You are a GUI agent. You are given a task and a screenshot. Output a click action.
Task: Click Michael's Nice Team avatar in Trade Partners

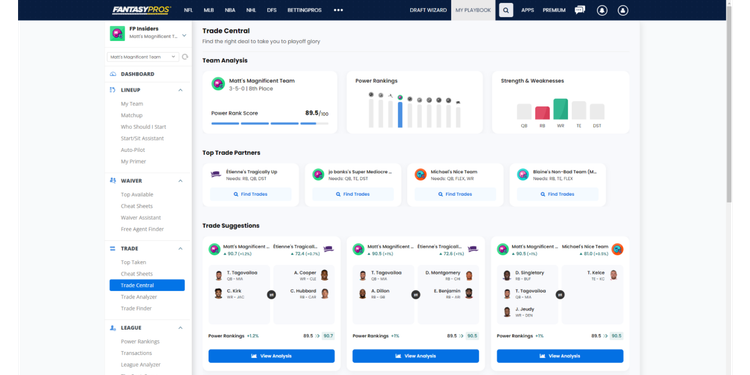pos(420,175)
